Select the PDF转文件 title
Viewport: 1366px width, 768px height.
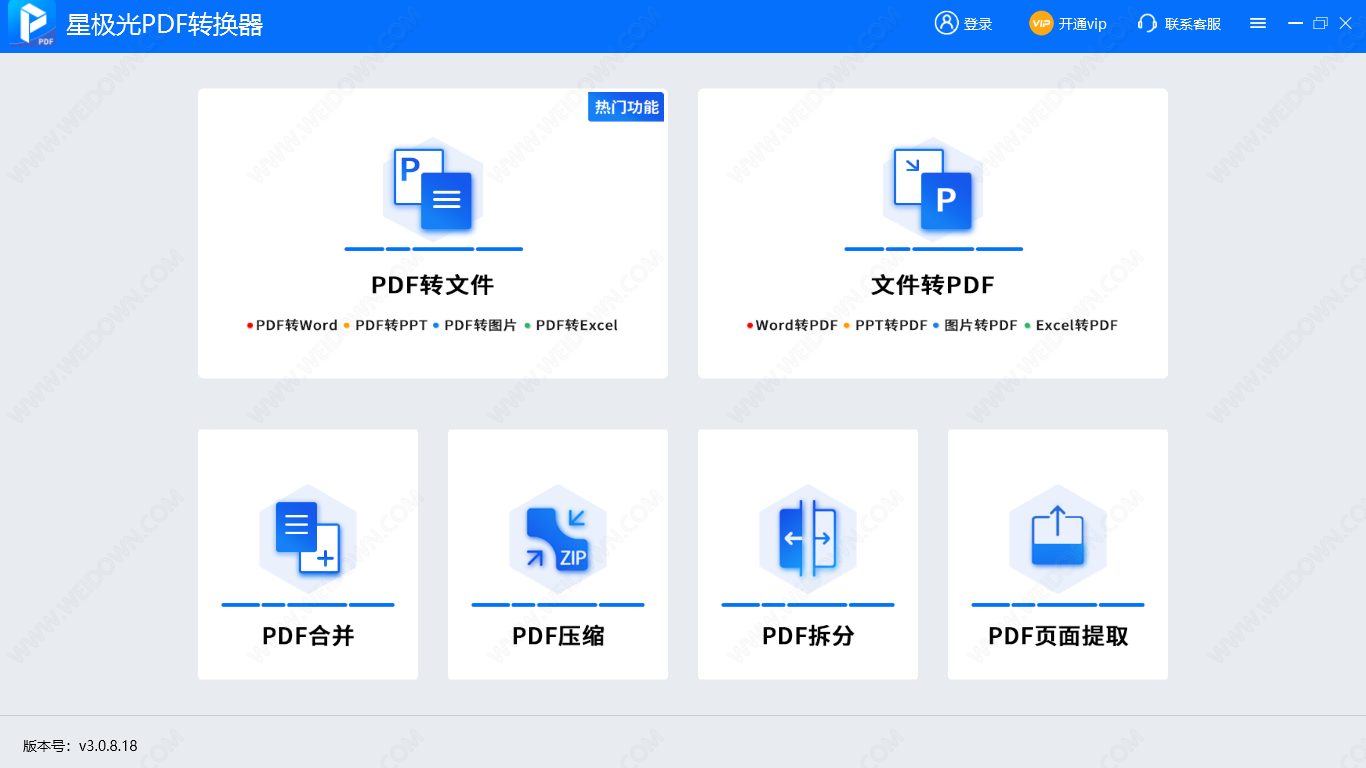[433, 285]
